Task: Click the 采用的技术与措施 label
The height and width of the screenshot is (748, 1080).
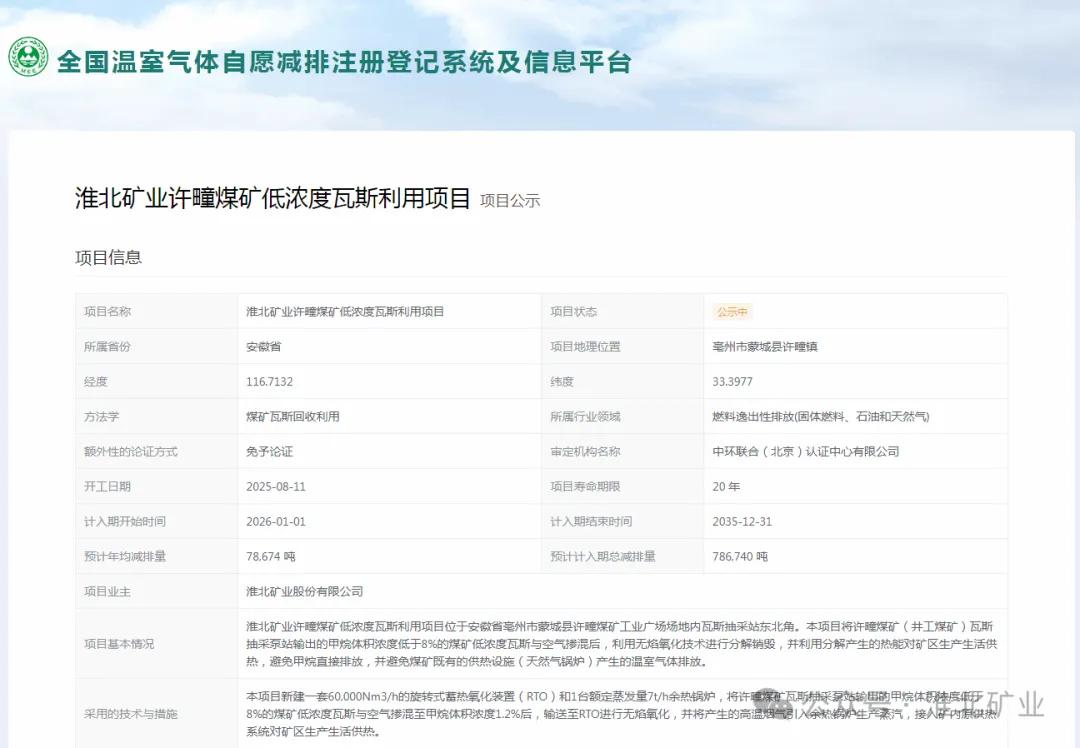Action: (x=131, y=714)
